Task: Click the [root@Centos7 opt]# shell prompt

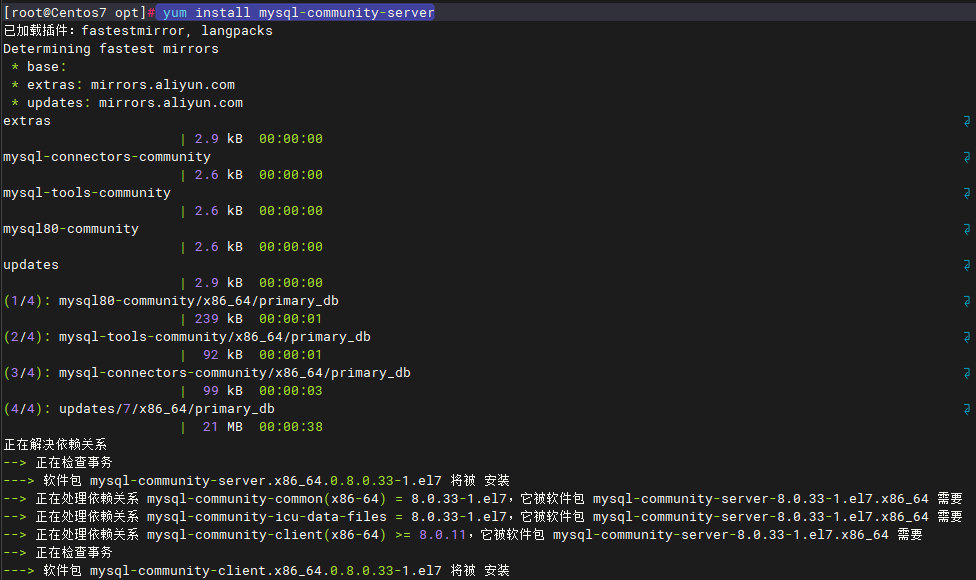Action: click(79, 12)
